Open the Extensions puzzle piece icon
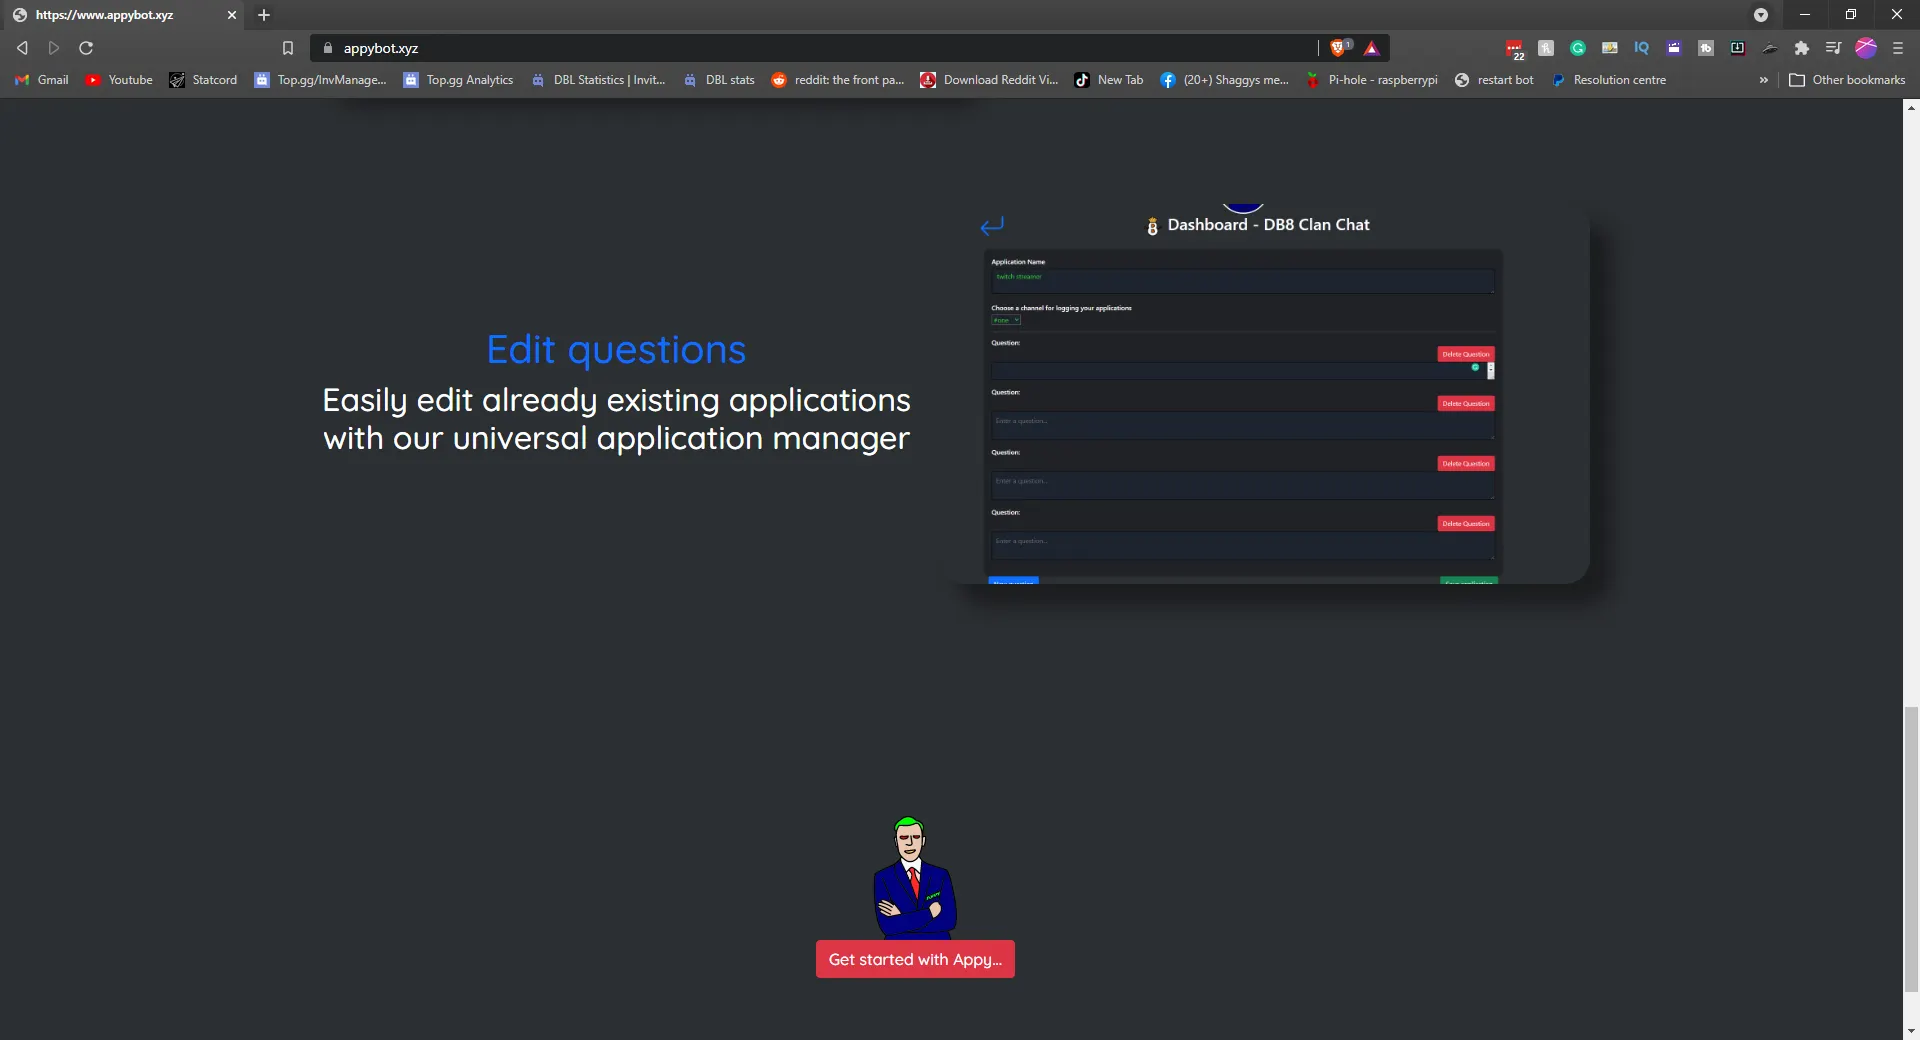The image size is (1920, 1040). 1802,48
